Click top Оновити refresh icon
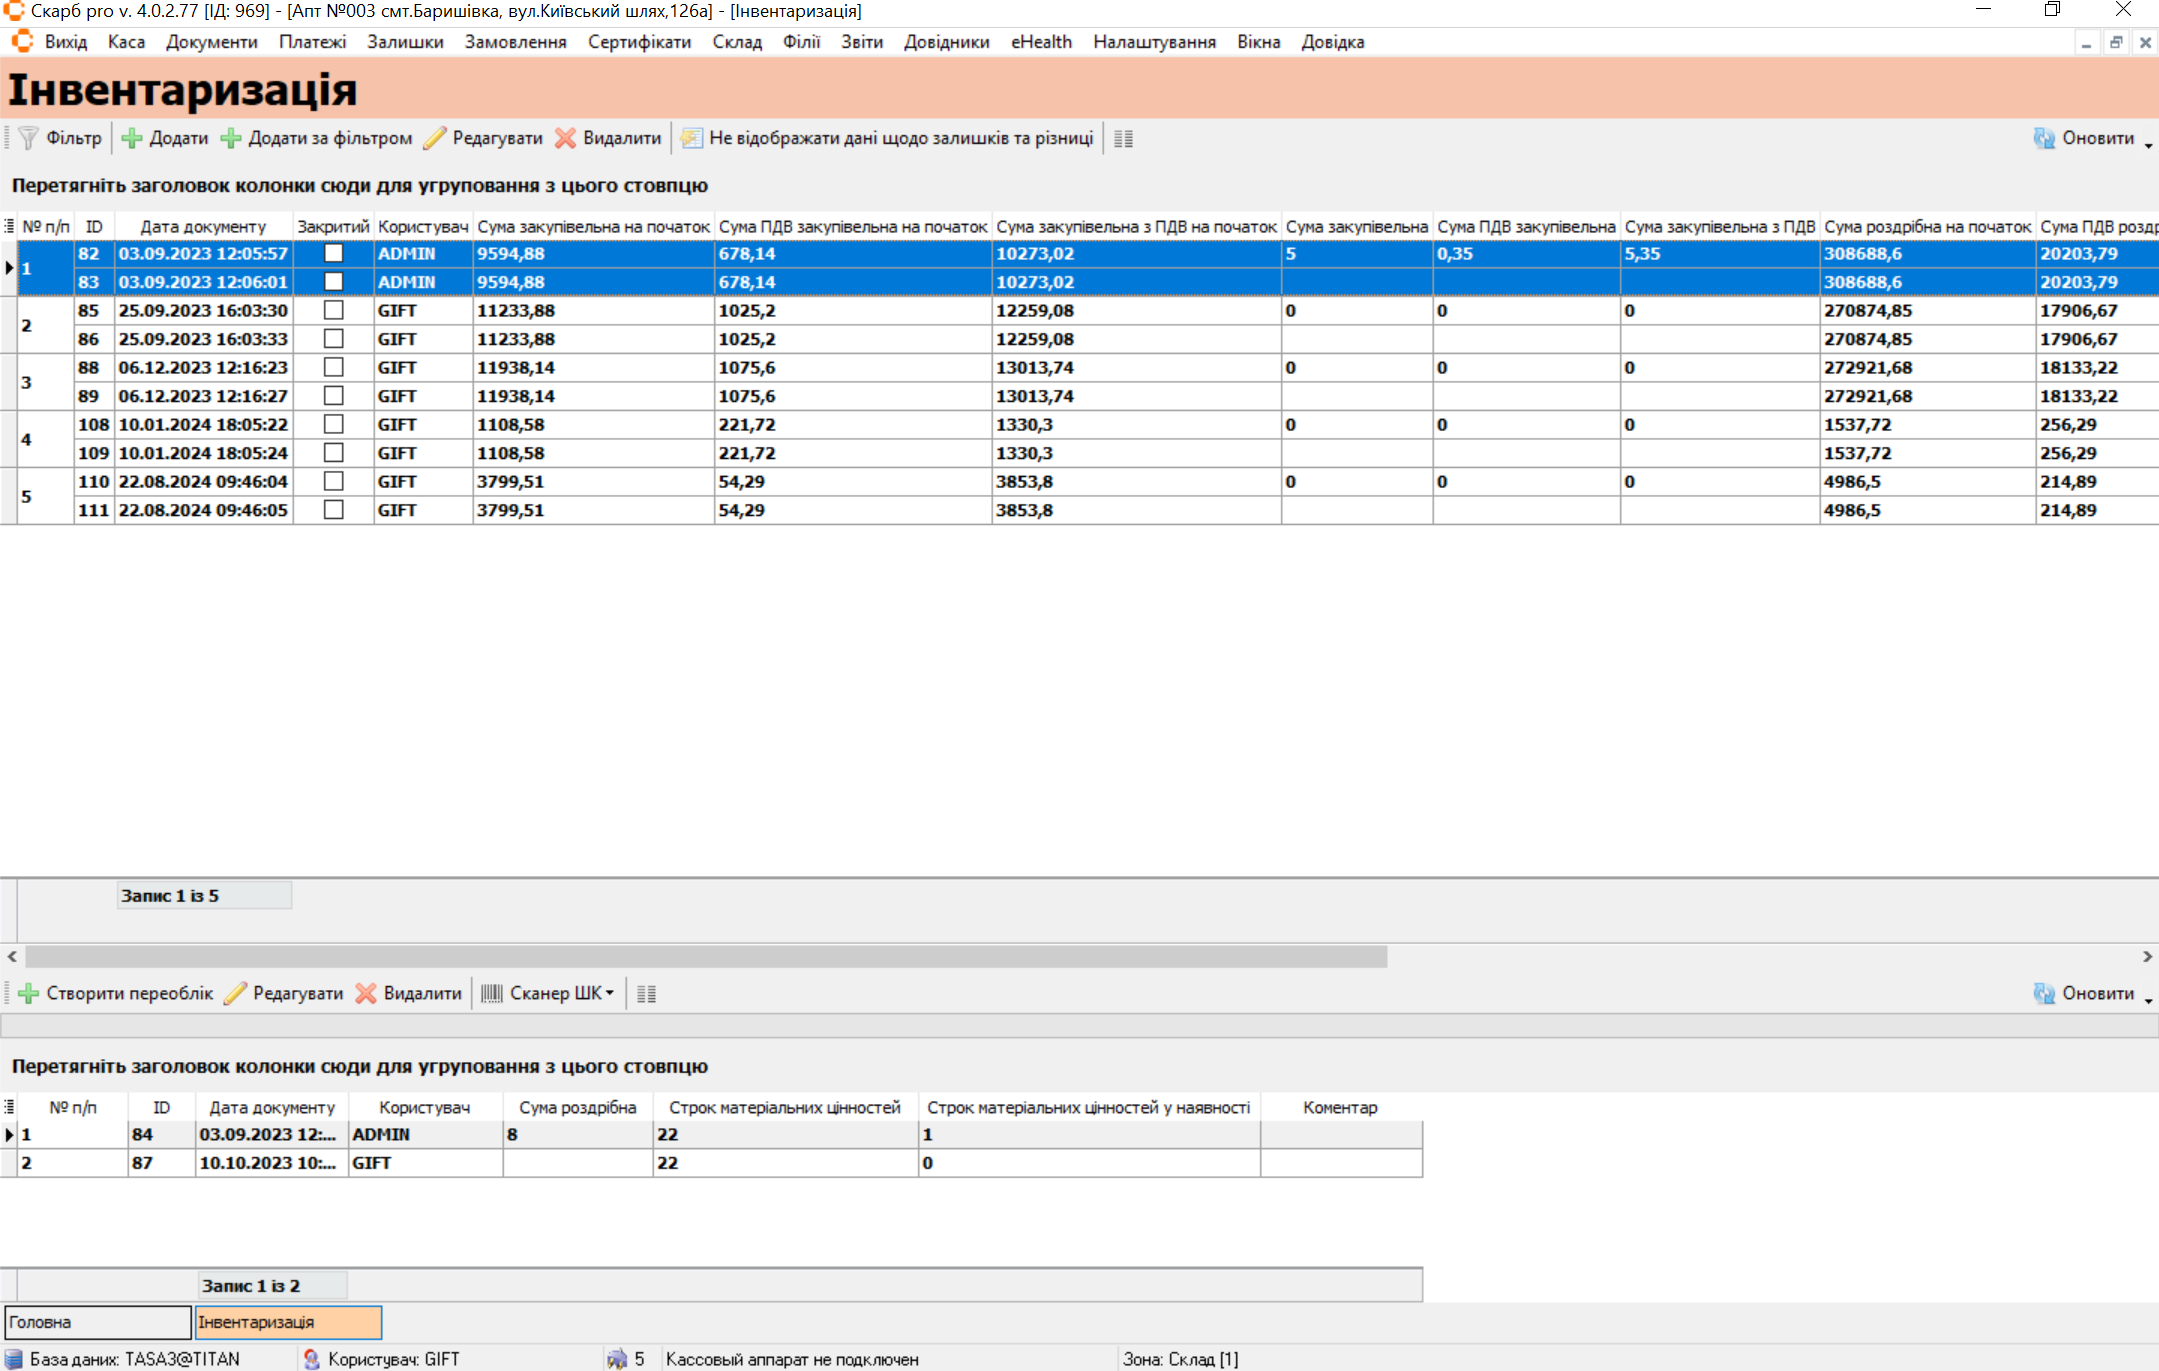The height and width of the screenshot is (1371, 2159). click(x=2044, y=138)
